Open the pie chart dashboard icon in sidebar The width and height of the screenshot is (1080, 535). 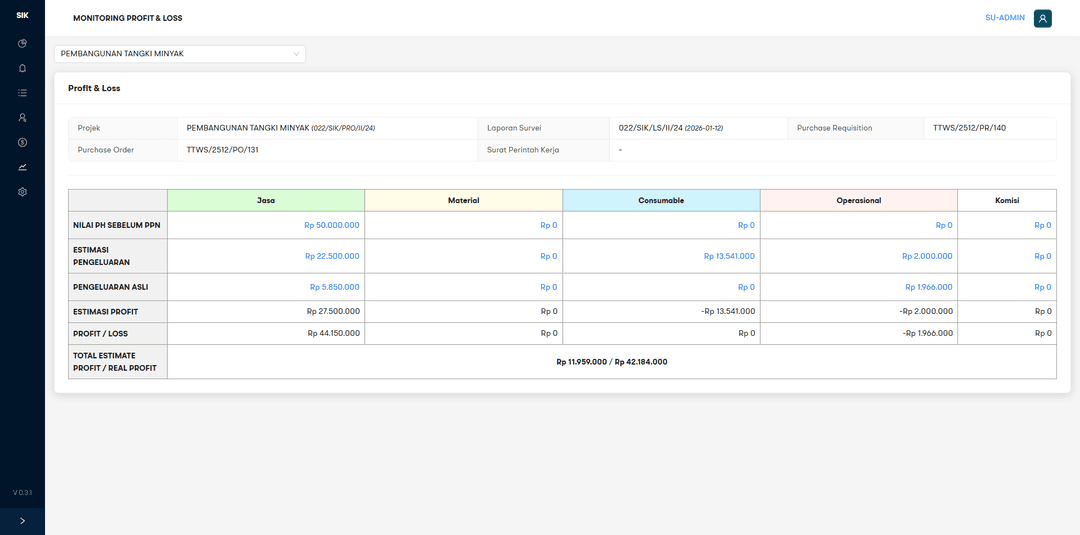(x=22, y=44)
